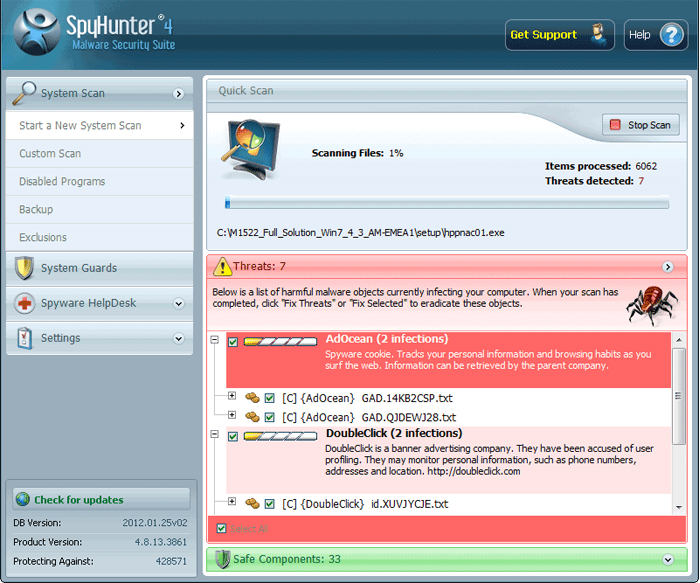Uncheck the GAD.14KB2CSP.txt checkbox
Viewport: 700px width, 583px height.
[269, 398]
